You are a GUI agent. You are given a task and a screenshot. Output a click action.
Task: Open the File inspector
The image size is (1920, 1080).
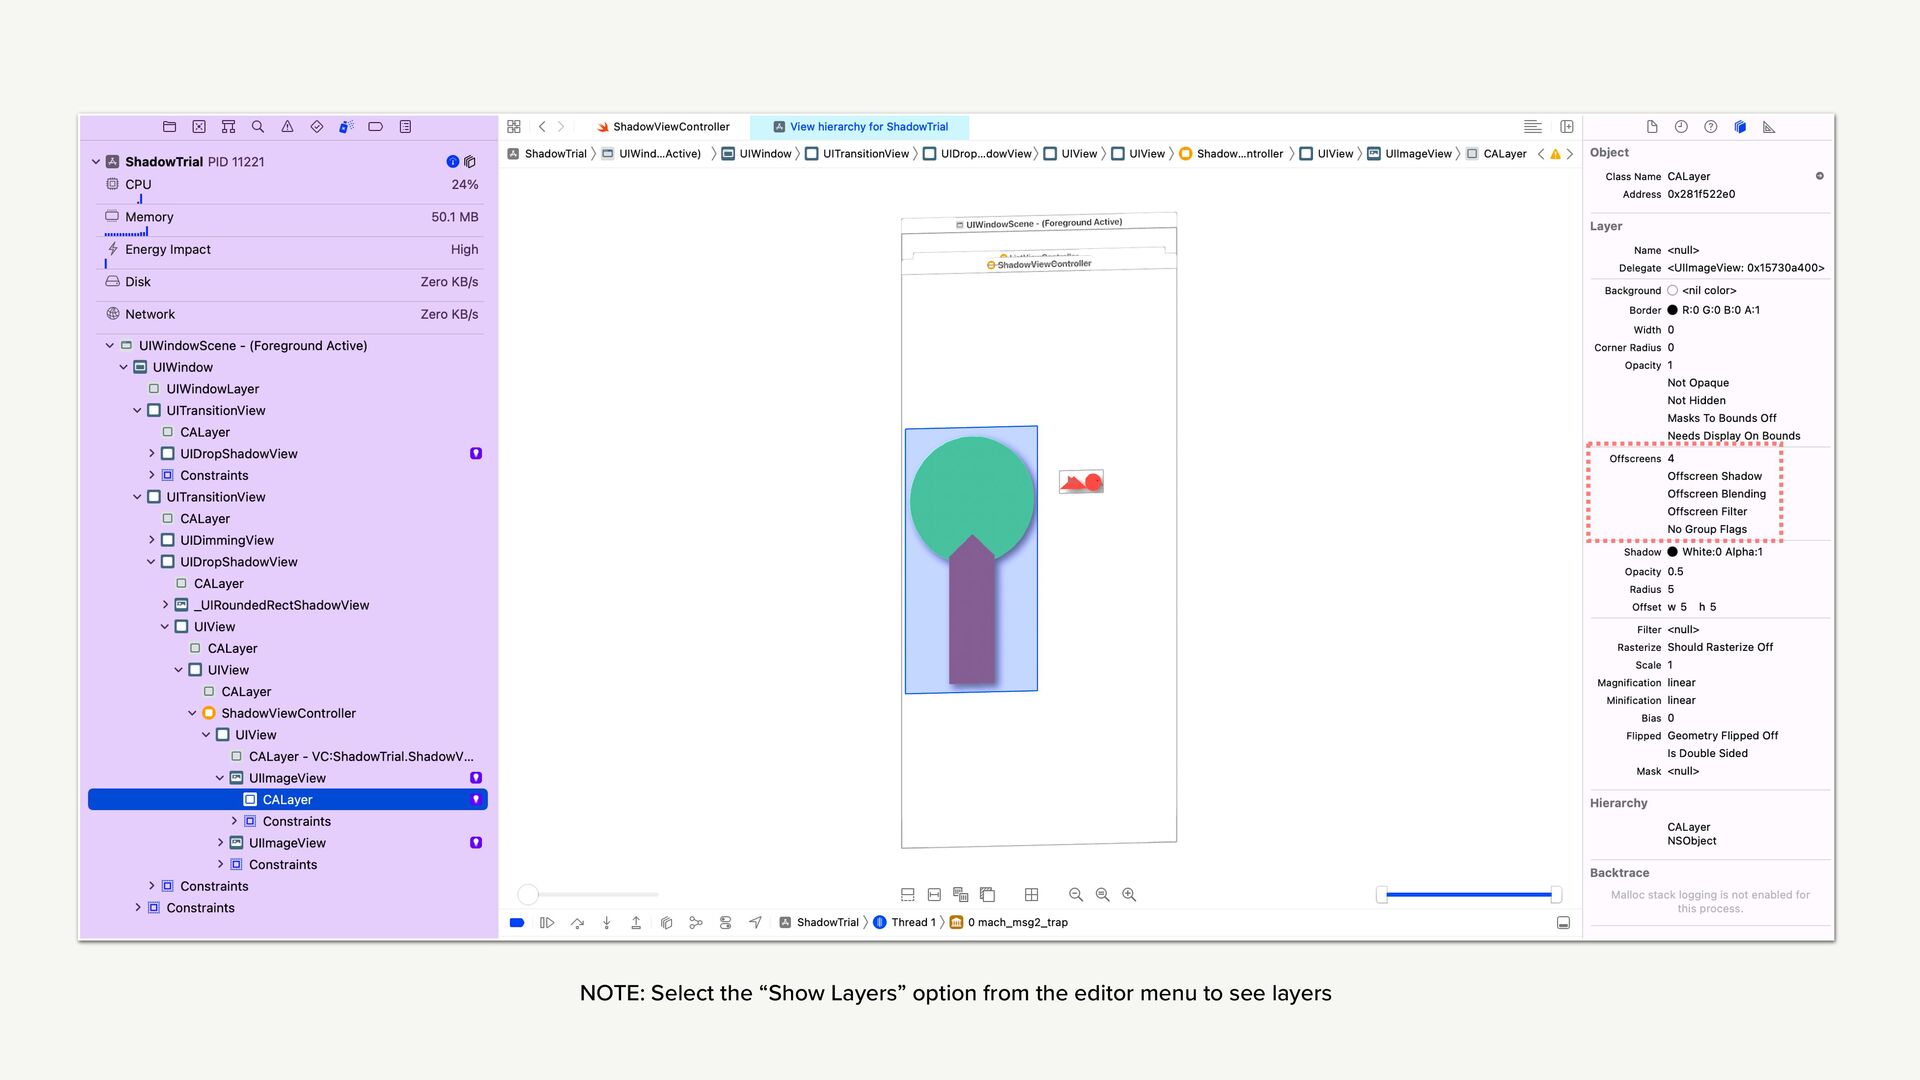coord(1652,127)
